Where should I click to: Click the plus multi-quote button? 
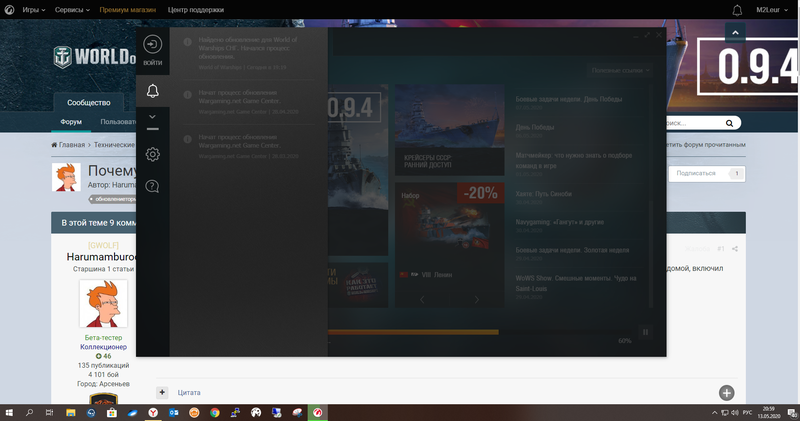pos(162,392)
